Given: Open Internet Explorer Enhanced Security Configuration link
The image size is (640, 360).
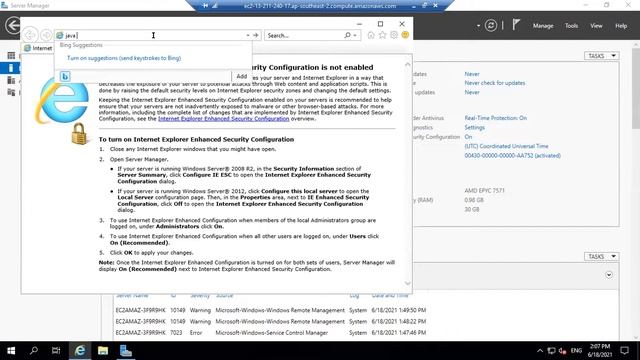Looking at the screenshot, I should [x=224, y=119].
